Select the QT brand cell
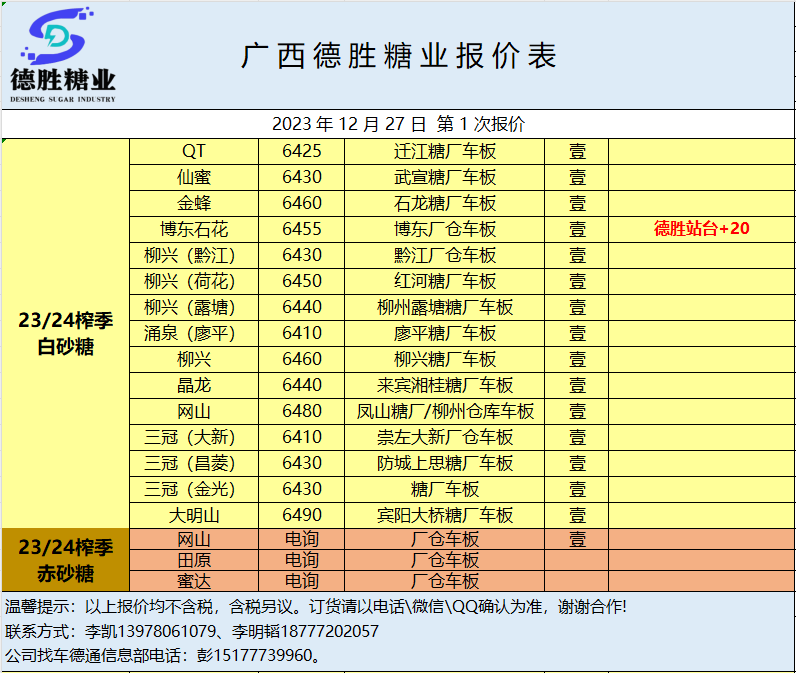 pos(194,152)
